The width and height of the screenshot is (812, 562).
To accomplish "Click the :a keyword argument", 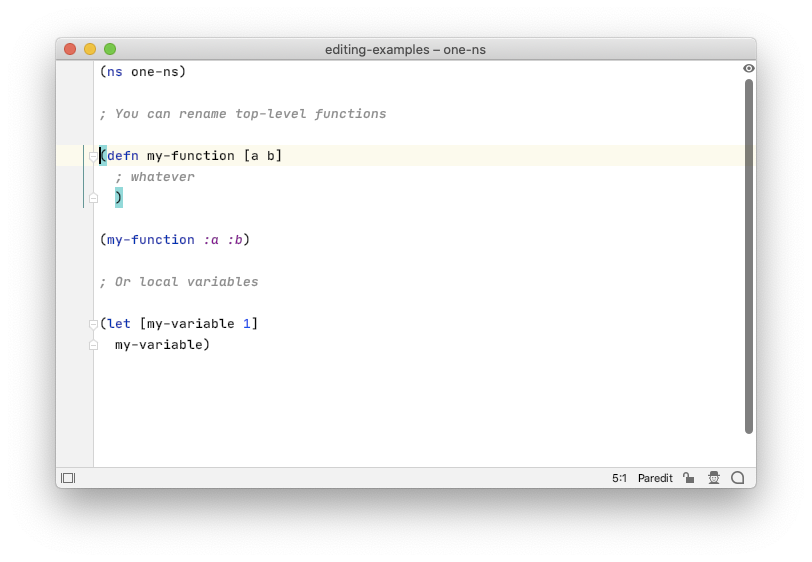I will pyautogui.click(x=211, y=240).
